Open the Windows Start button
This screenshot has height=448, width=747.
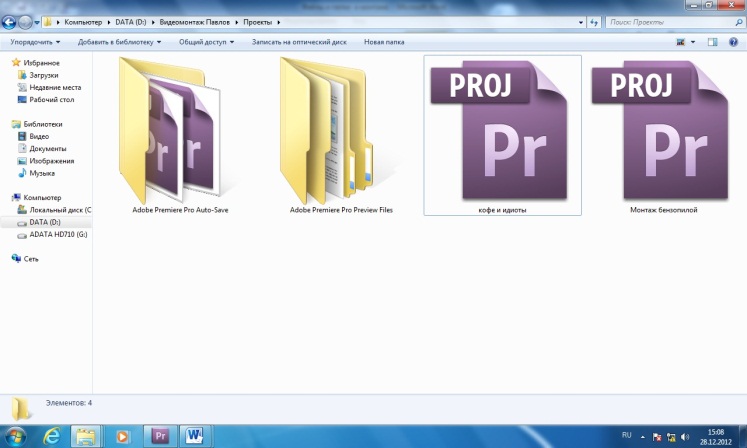(x=15, y=437)
